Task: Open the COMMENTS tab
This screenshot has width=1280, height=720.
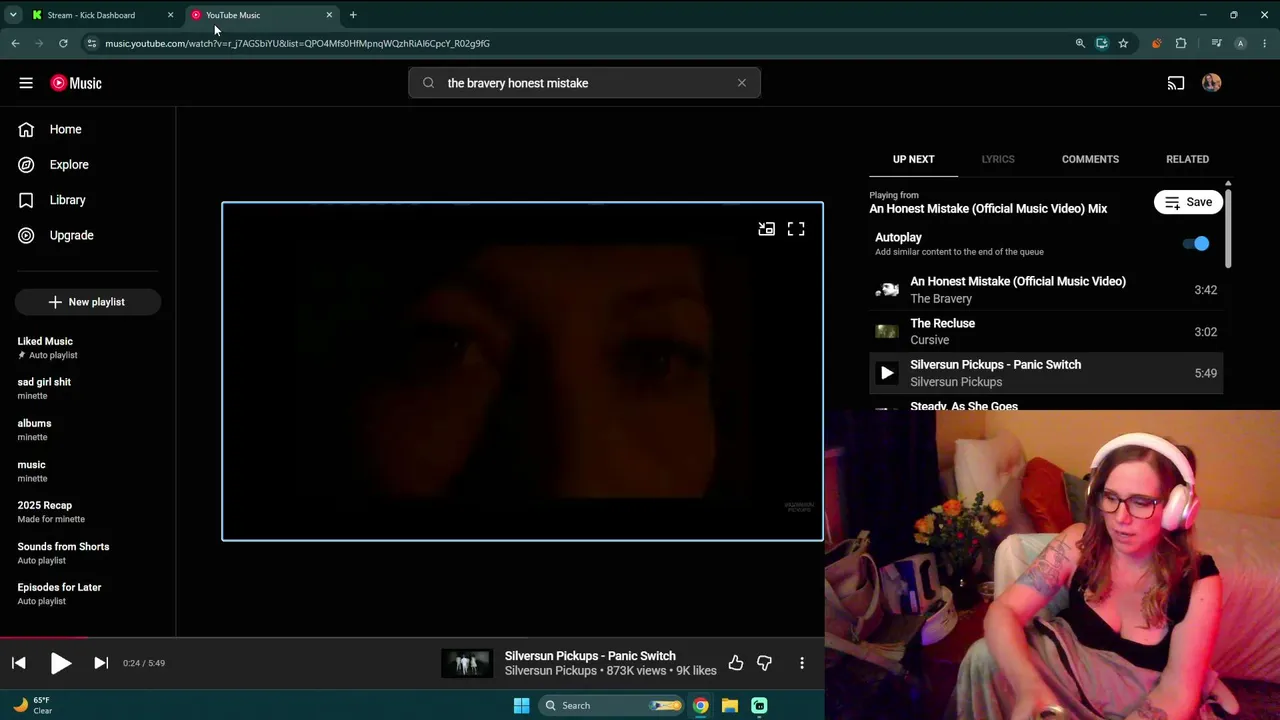Action: (1090, 159)
